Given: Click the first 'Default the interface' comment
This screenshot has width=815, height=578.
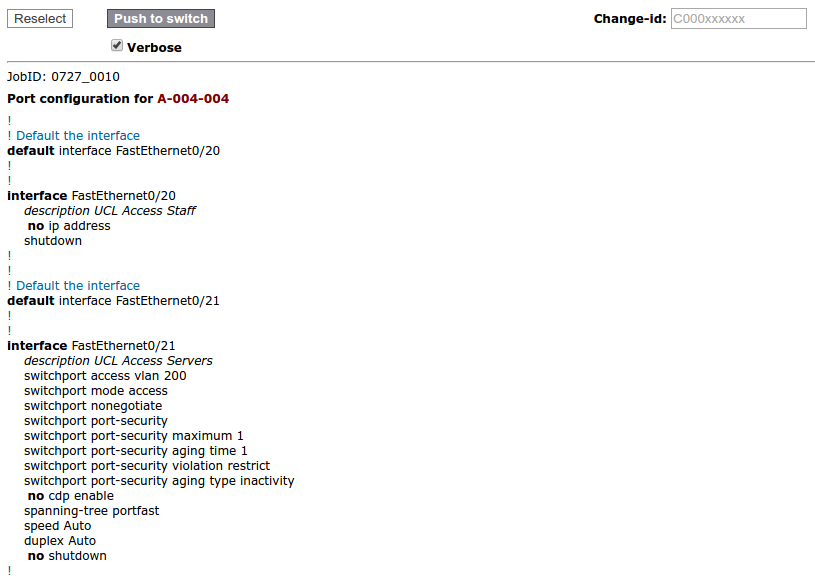Looking at the screenshot, I should pyautogui.click(x=78, y=136).
